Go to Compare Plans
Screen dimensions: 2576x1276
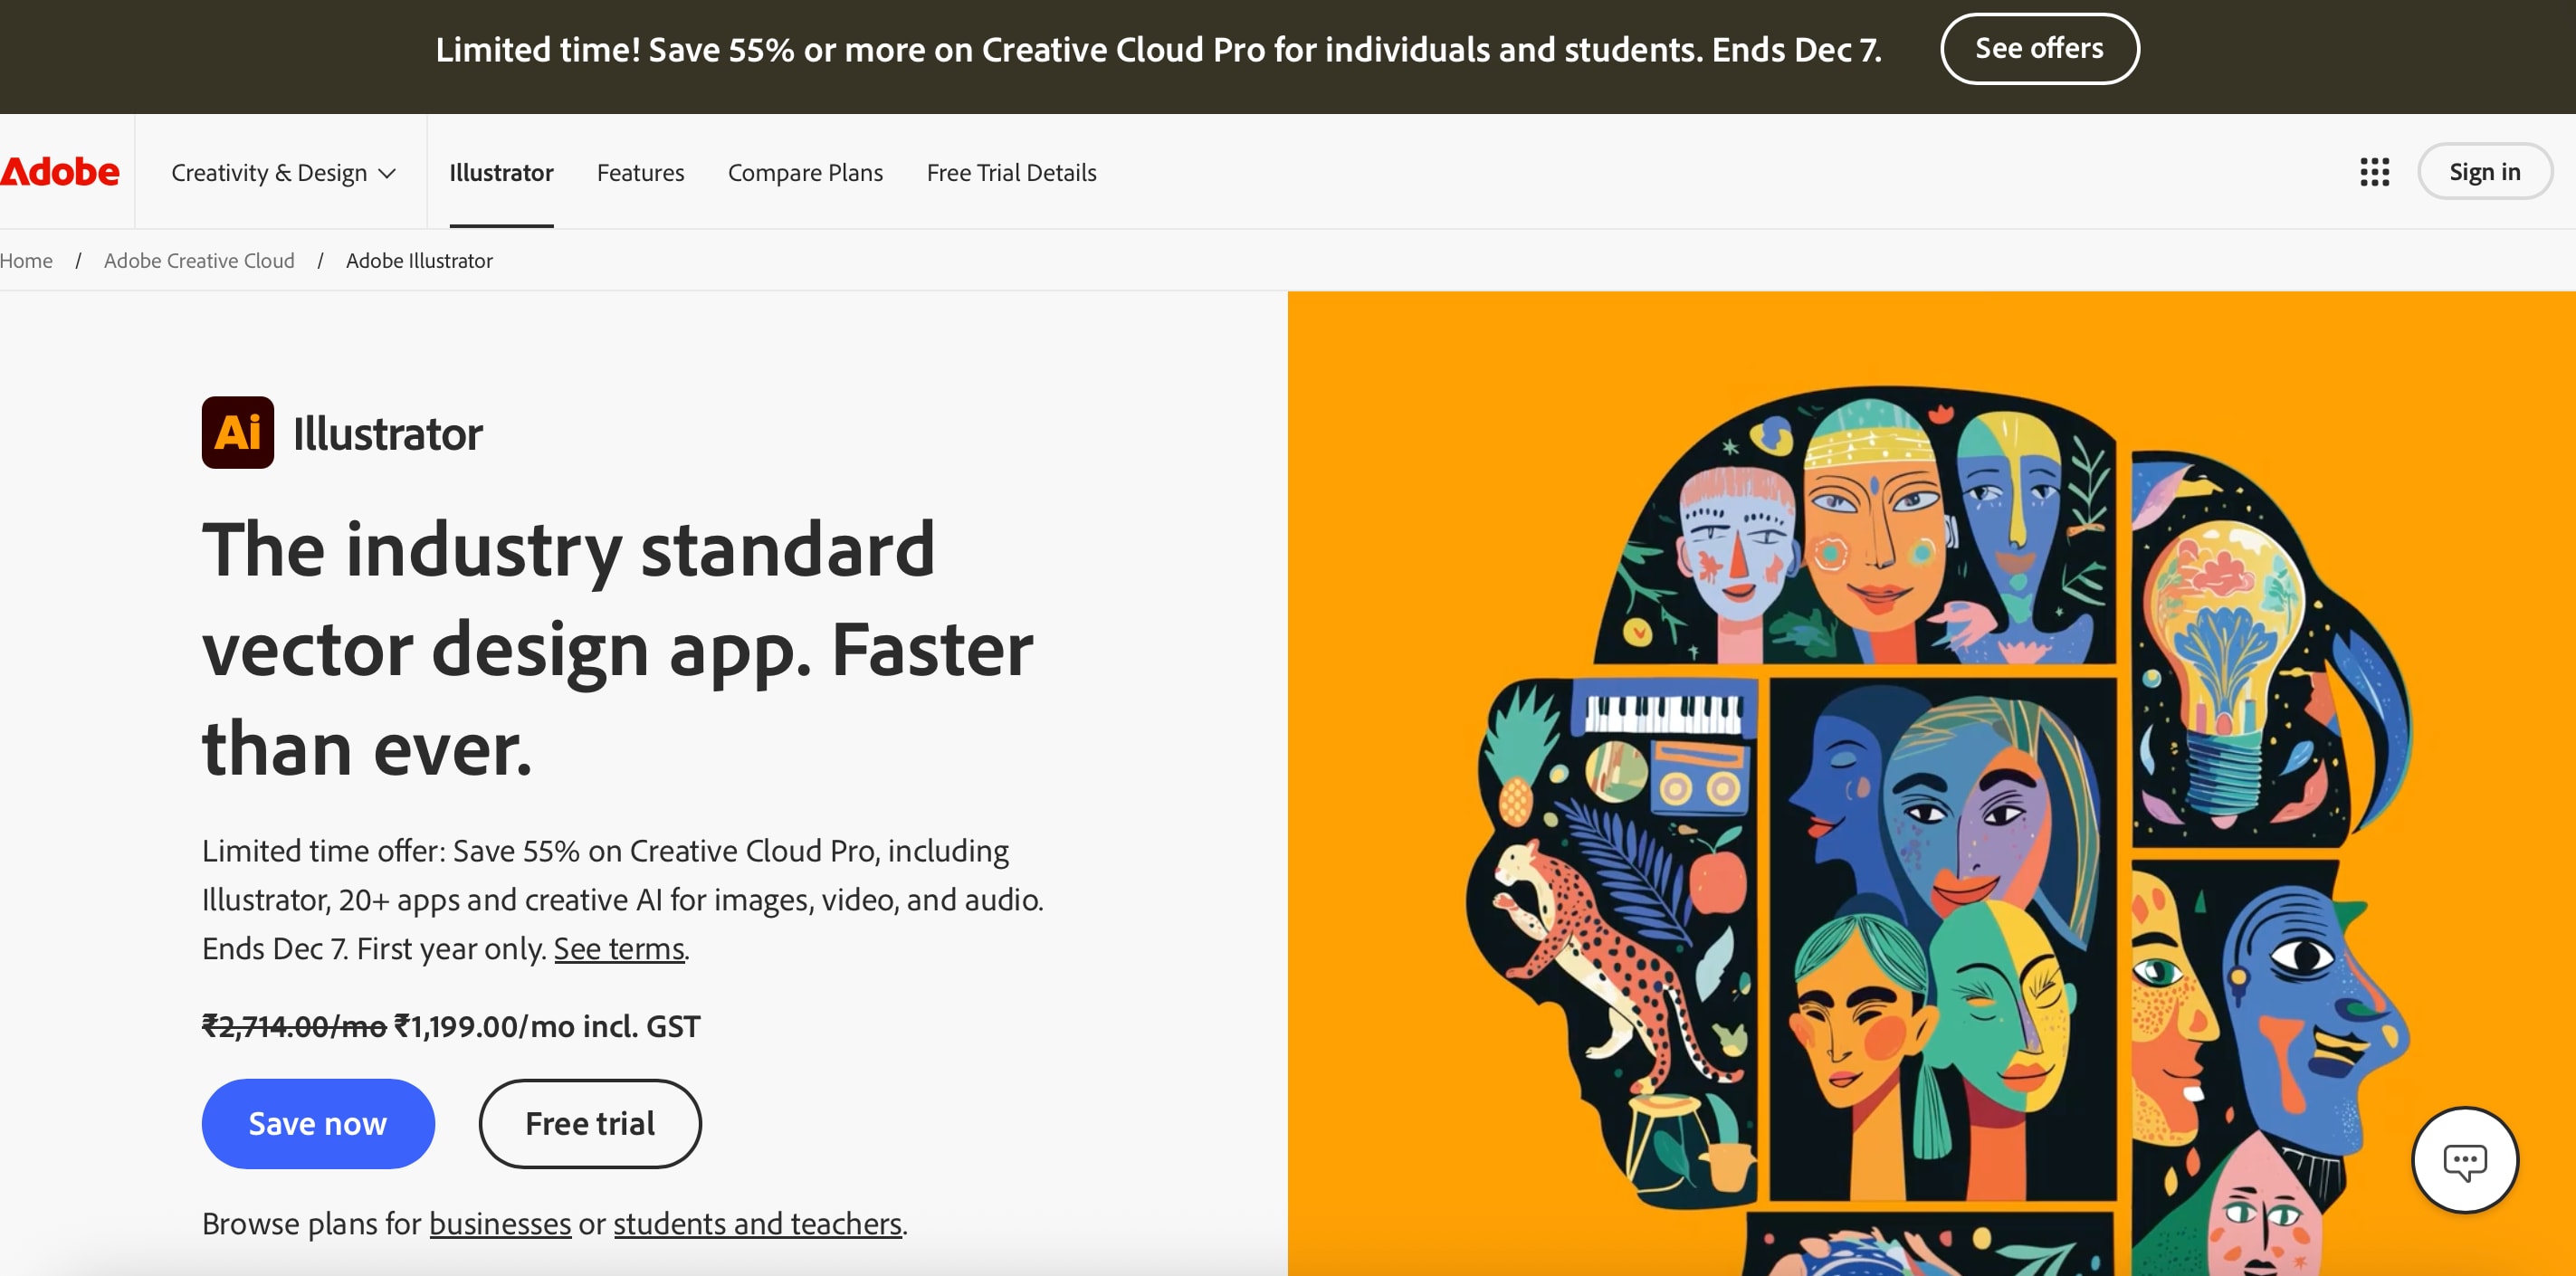(805, 173)
